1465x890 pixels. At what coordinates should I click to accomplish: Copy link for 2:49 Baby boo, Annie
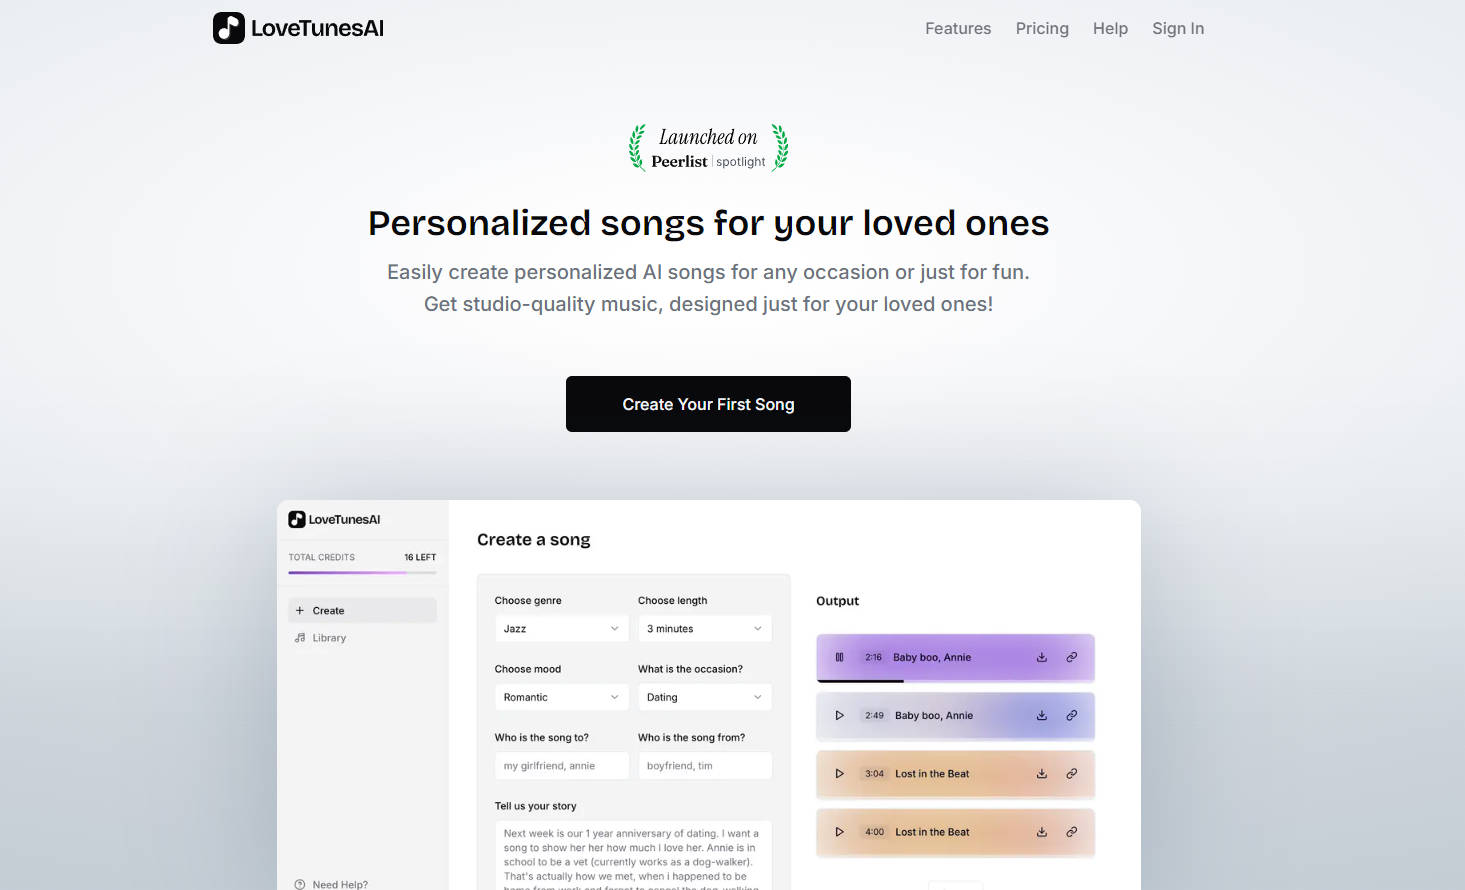(x=1071, y=716)
